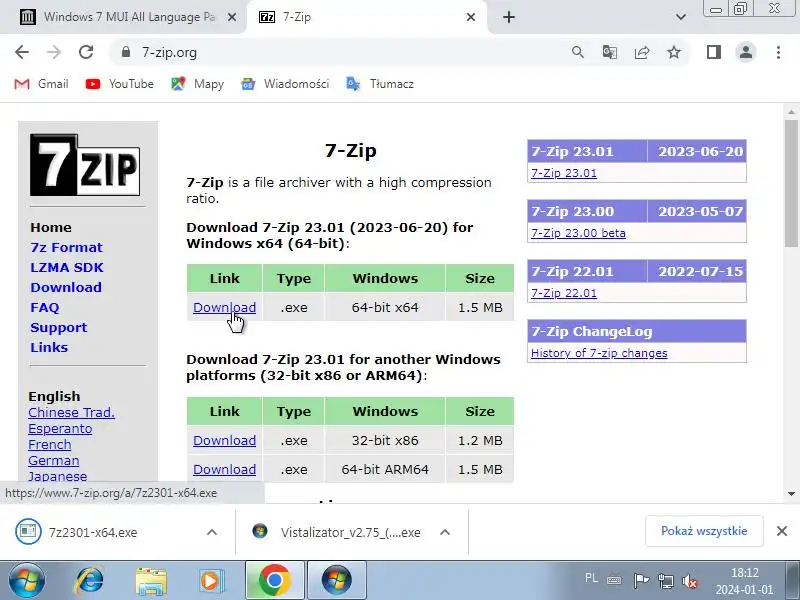
Task: Close the 7-Zip tab
Action: pos(471,17)
